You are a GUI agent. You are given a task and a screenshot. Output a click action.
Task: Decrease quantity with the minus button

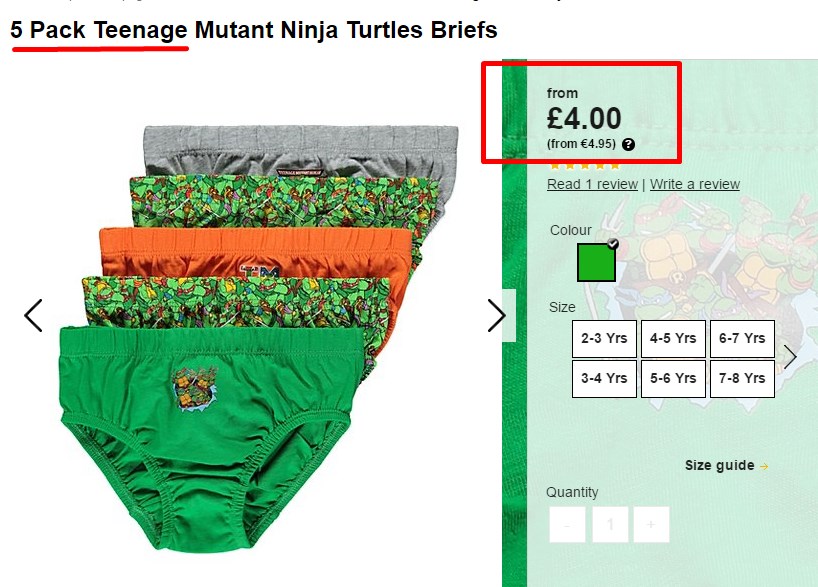tap(567, 524)
